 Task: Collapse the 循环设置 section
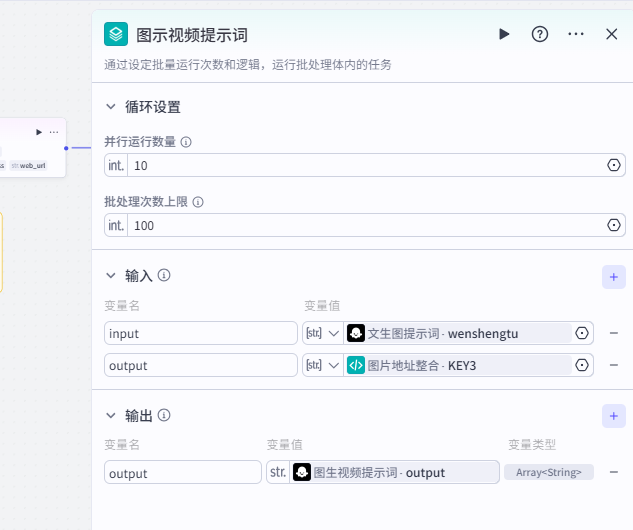click(110, 107)
